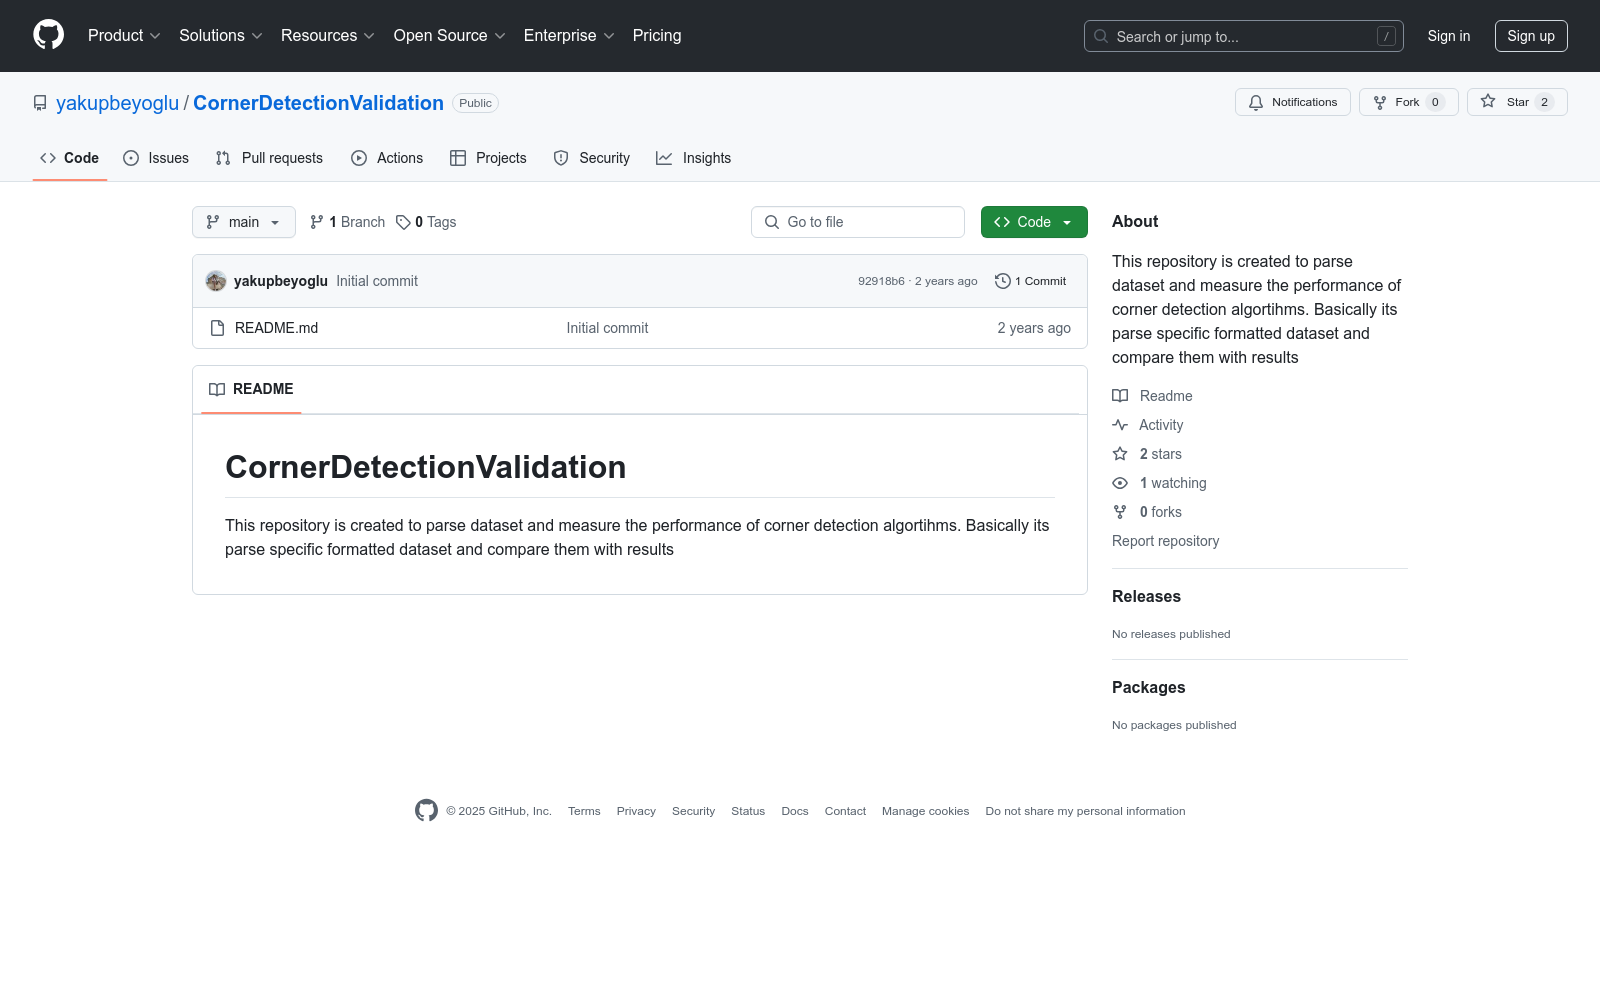Screen dimensions: 1600x1000
Task: Open the README.md file
Action: pos(276,328)
